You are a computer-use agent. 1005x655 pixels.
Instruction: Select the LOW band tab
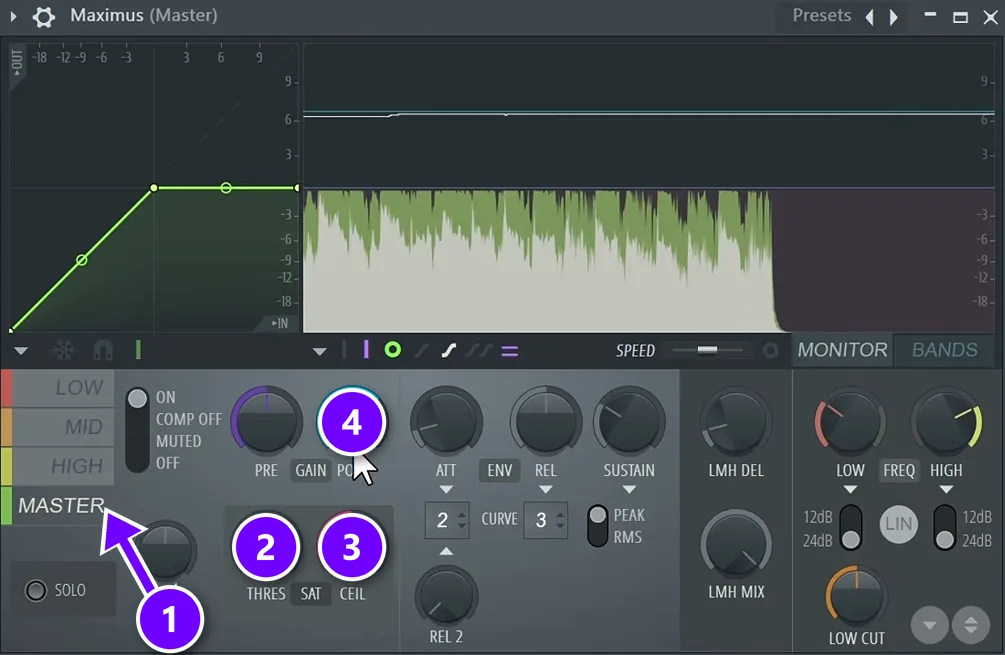point(63,388)
